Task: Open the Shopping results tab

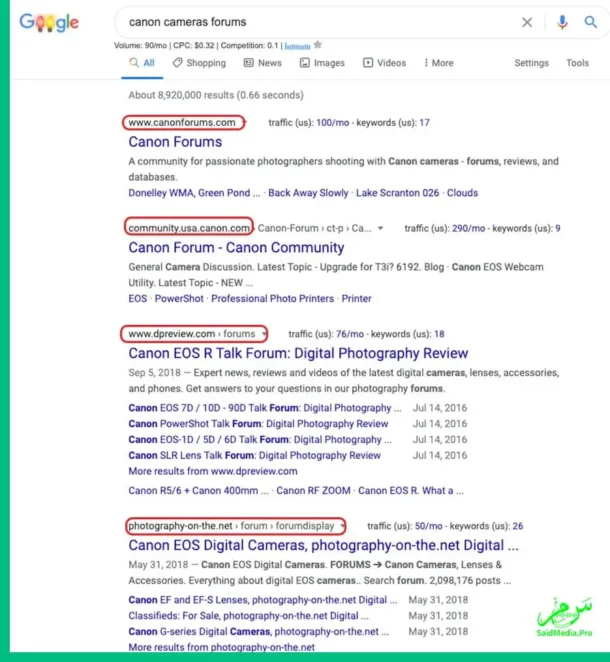Action: coord(199,63)
